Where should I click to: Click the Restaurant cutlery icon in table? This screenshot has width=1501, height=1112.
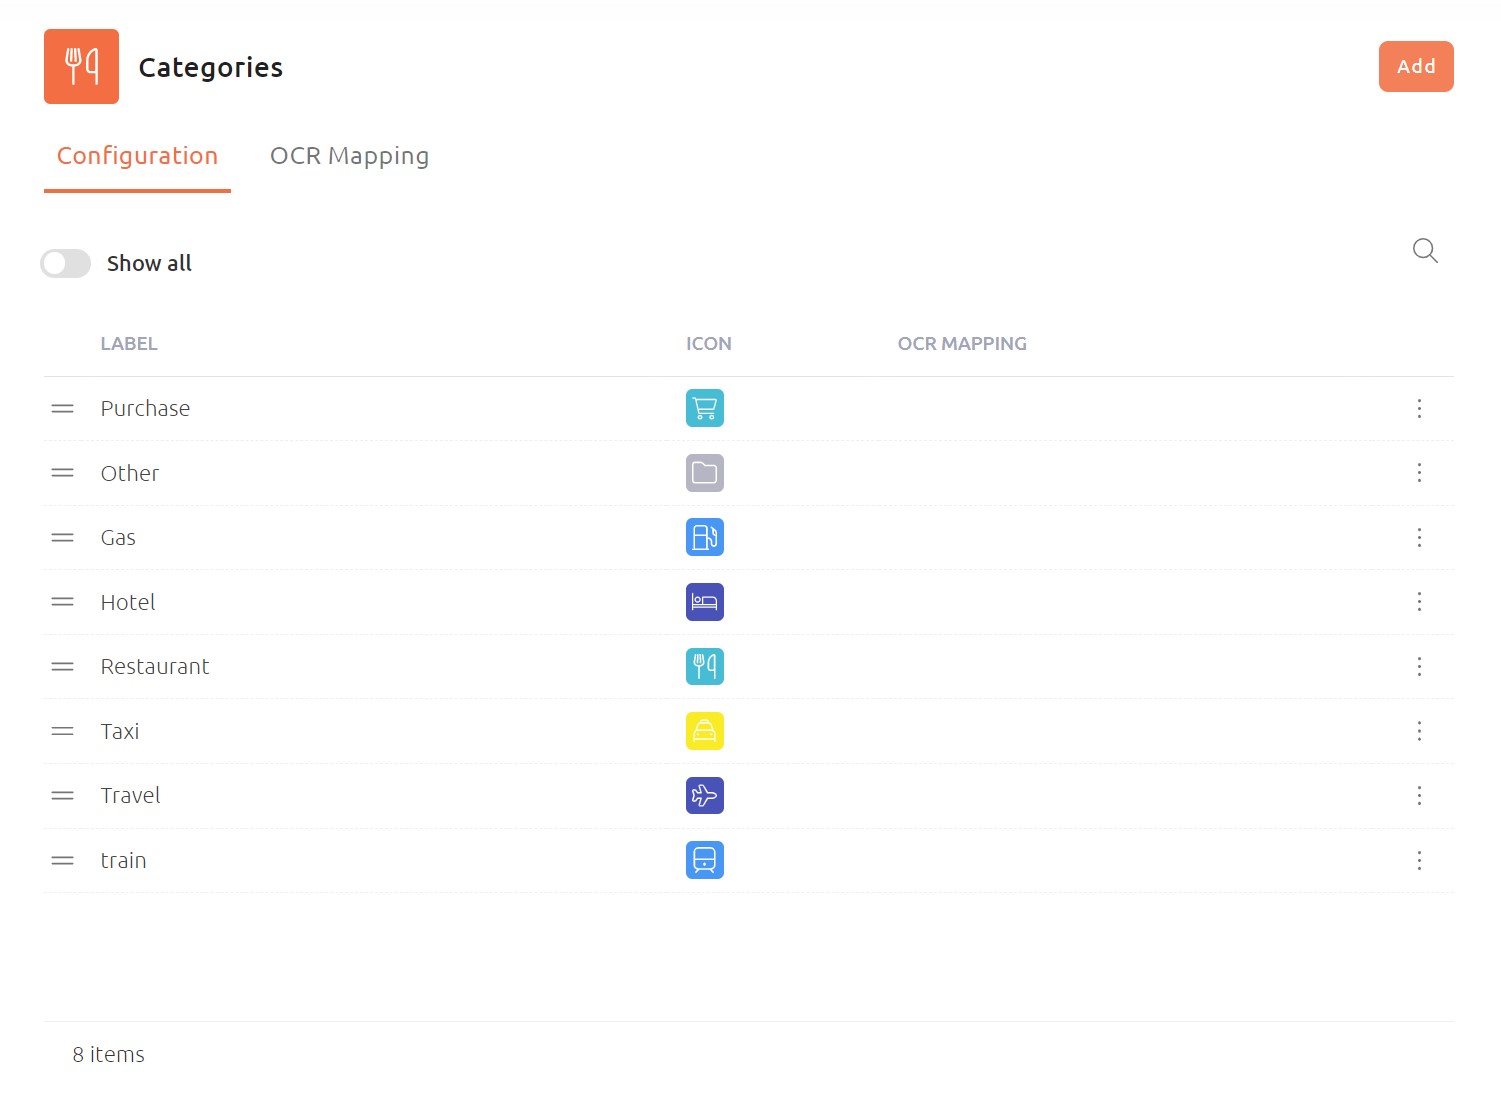click(705, 666)
